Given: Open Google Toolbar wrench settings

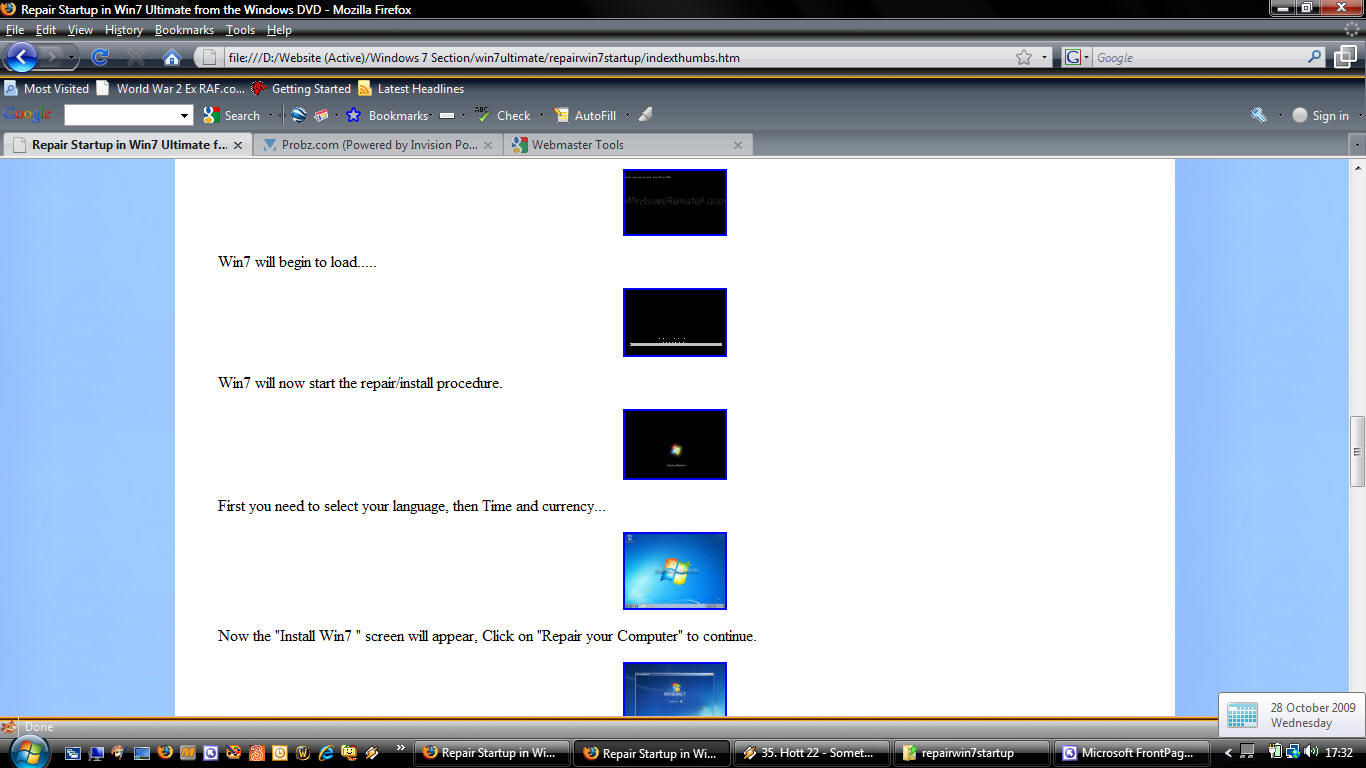Looking at the screenshot, I should (1258, 115).
